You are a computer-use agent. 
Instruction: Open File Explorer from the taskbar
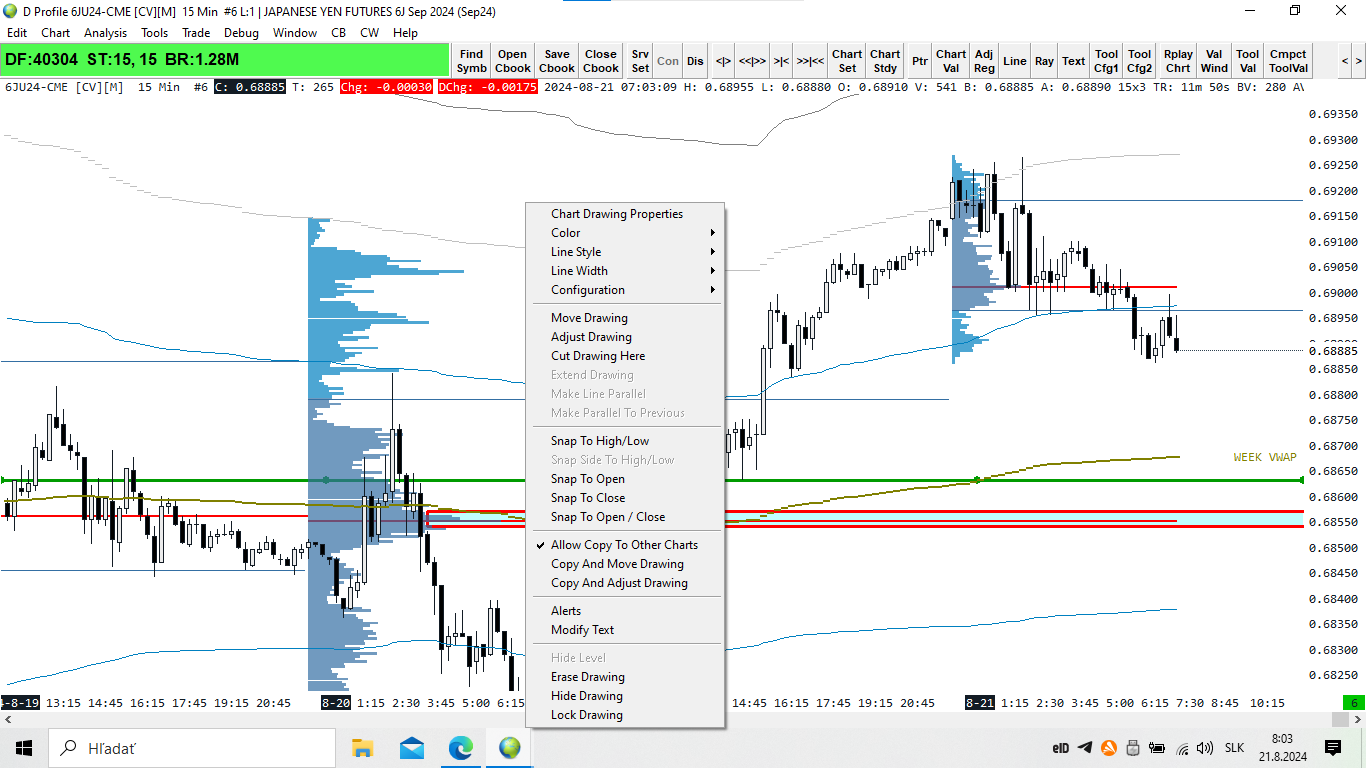pyautogui.click(x=362, y=748)
